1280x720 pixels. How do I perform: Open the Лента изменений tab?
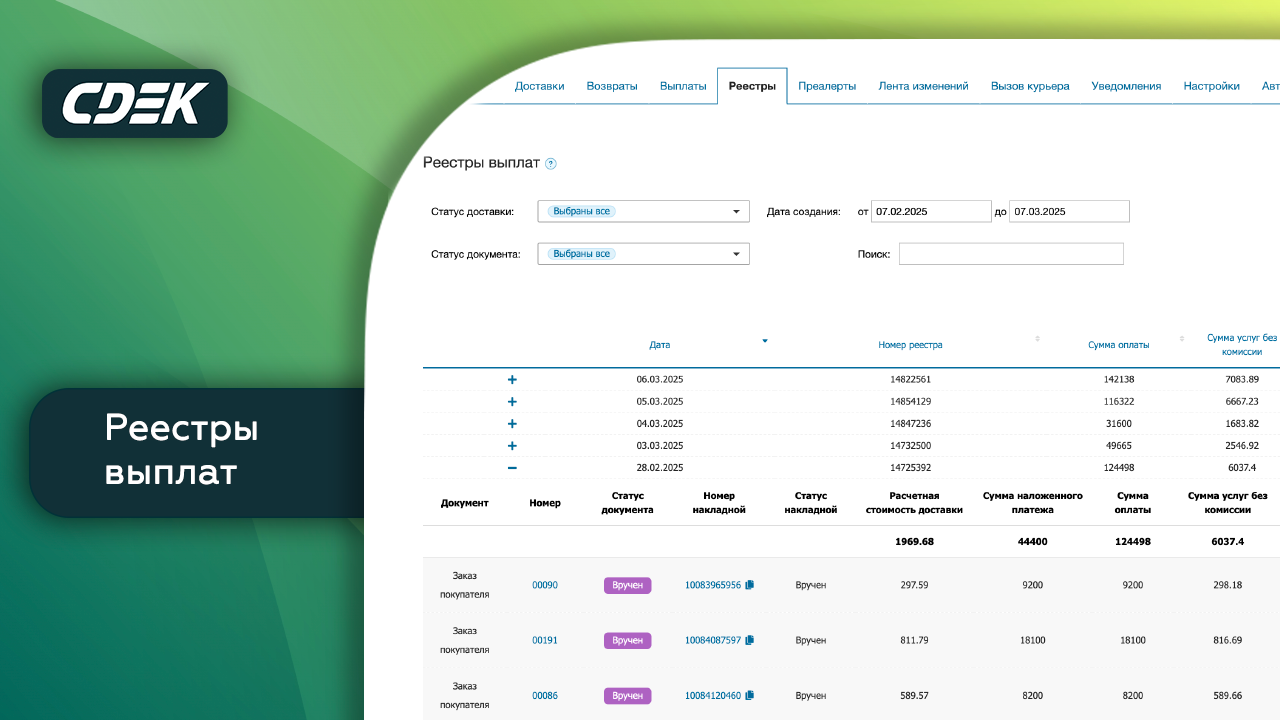click(x=923, y=86)
